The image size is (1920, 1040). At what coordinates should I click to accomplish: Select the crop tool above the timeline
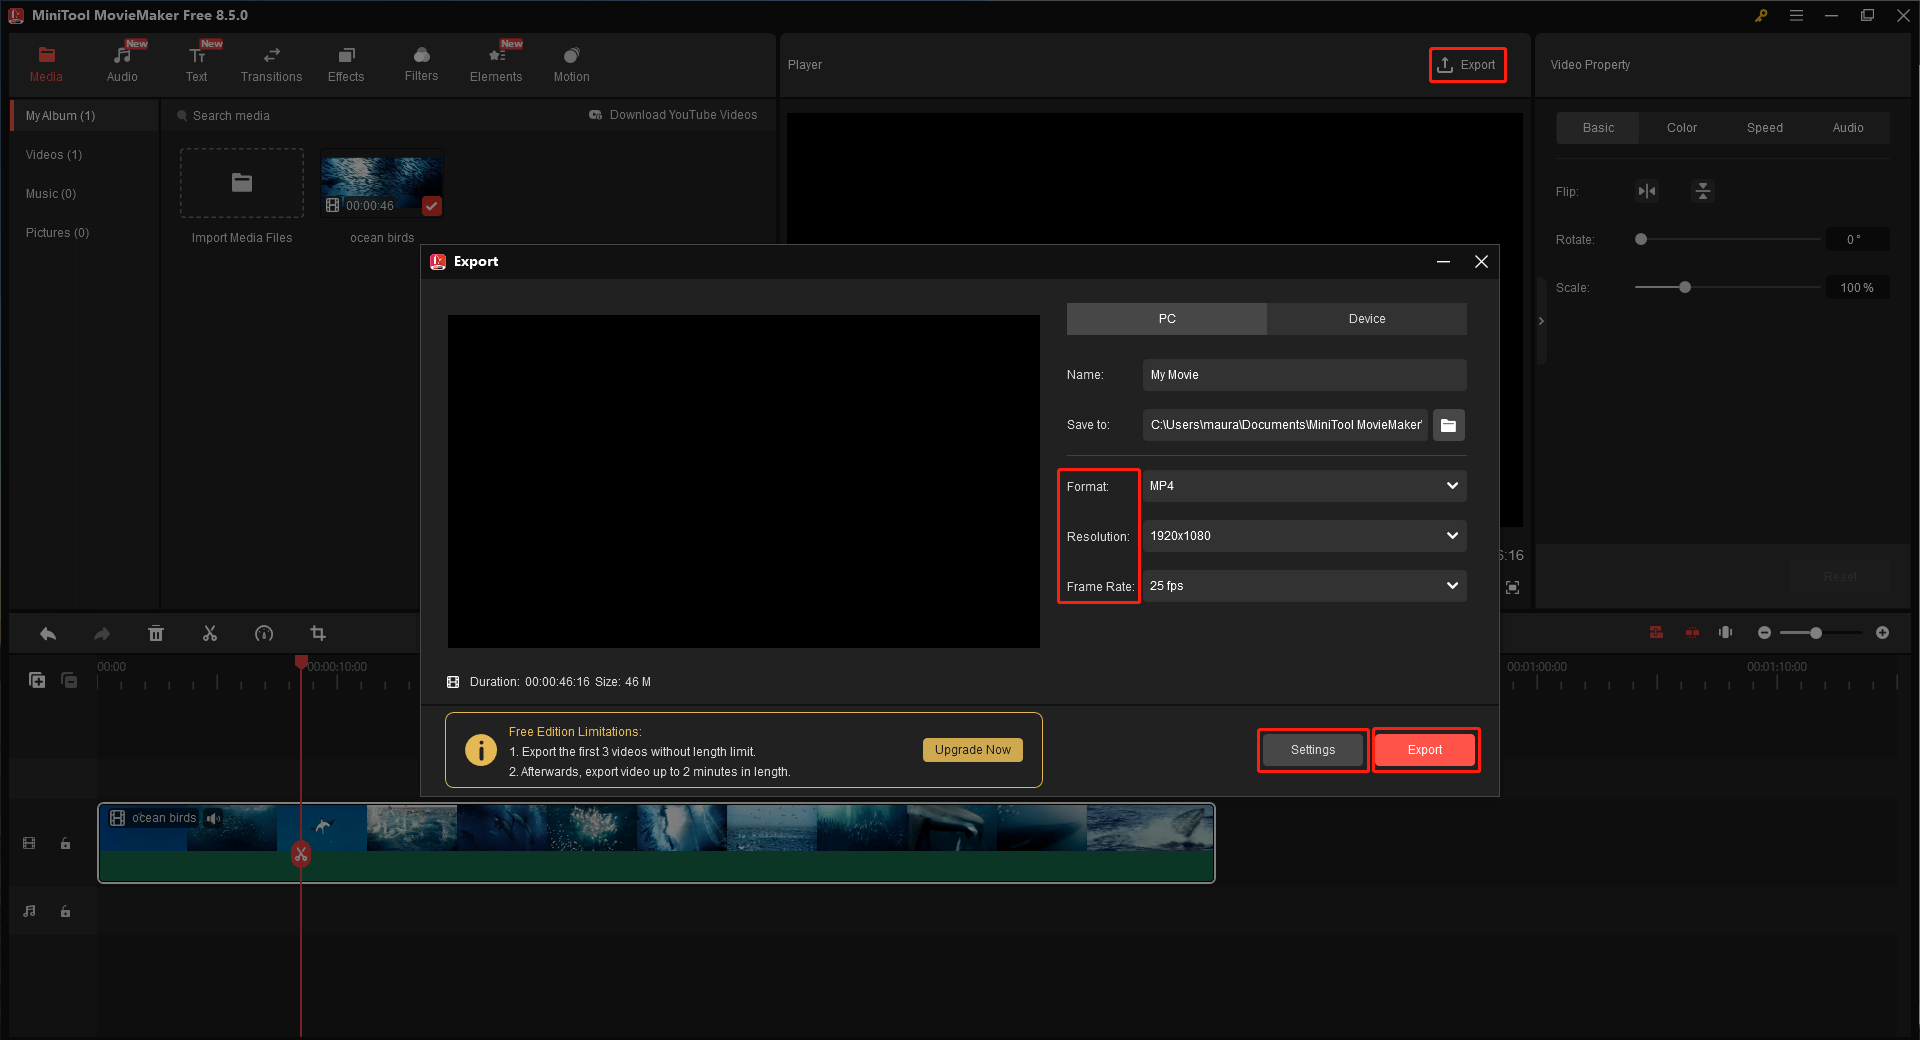coord(317,633)
